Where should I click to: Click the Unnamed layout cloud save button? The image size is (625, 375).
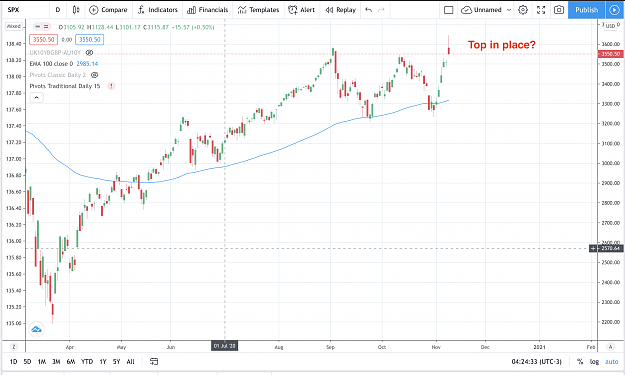tap(481, 10)
